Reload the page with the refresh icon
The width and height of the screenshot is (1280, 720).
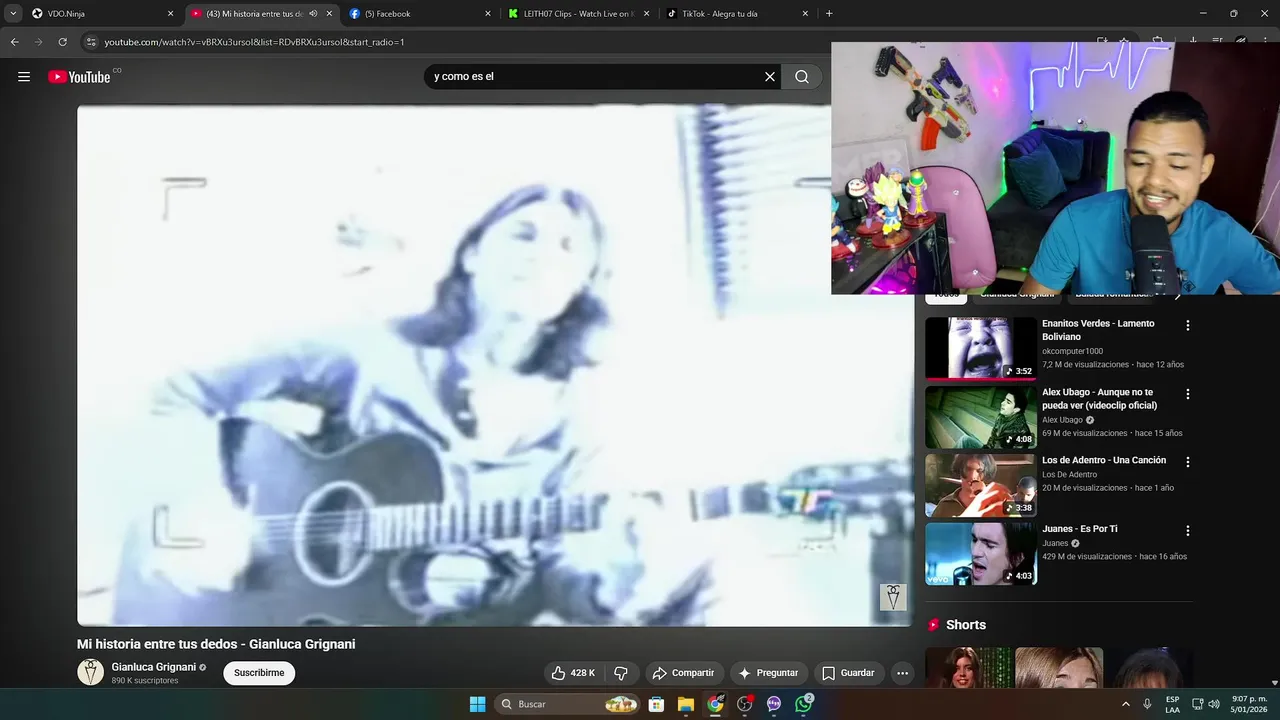point(62,42)
